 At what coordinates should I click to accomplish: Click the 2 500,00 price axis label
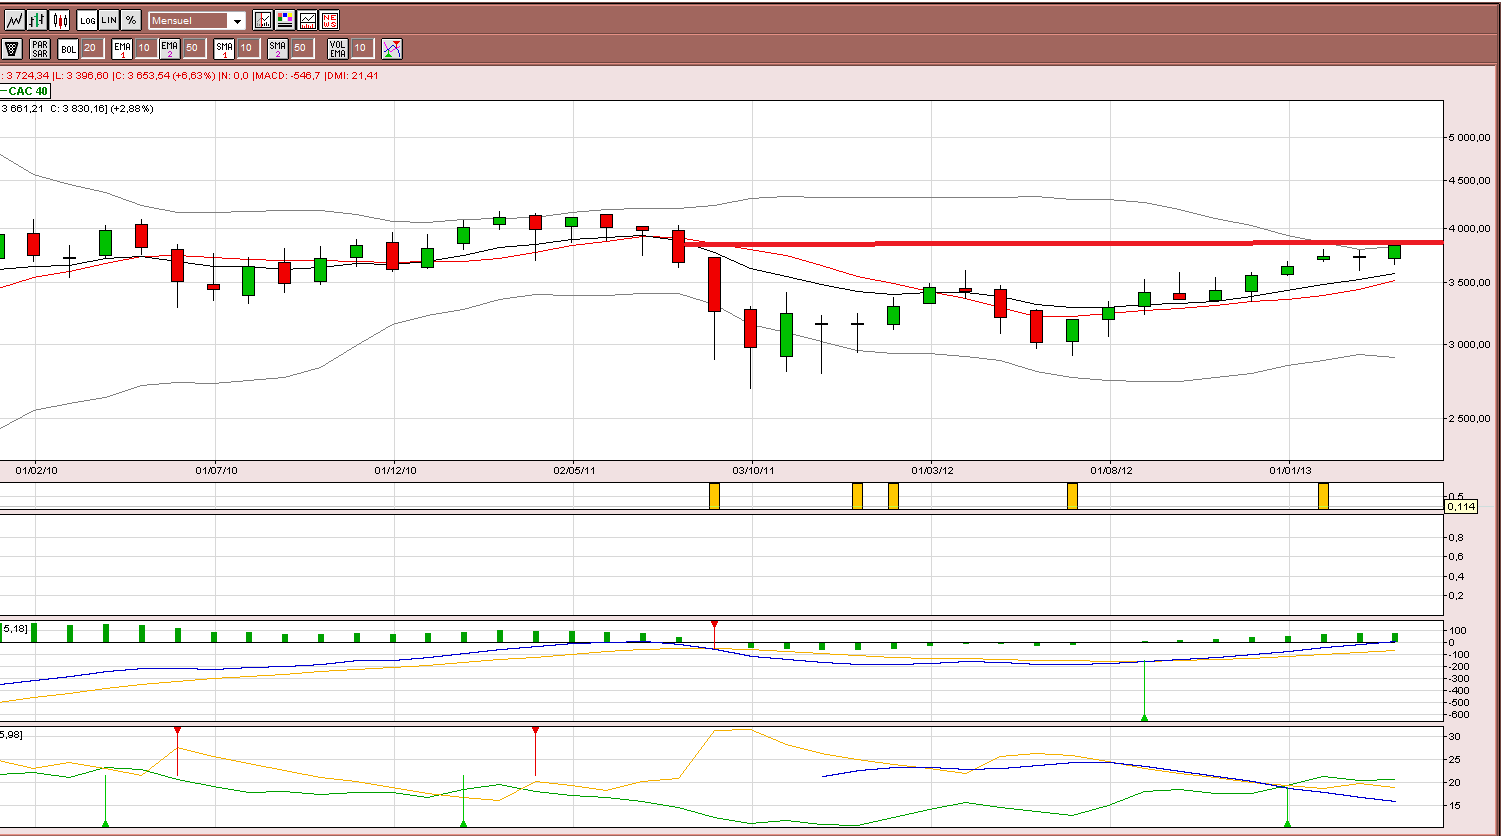pyautogui.click(x=1471, y=418)
